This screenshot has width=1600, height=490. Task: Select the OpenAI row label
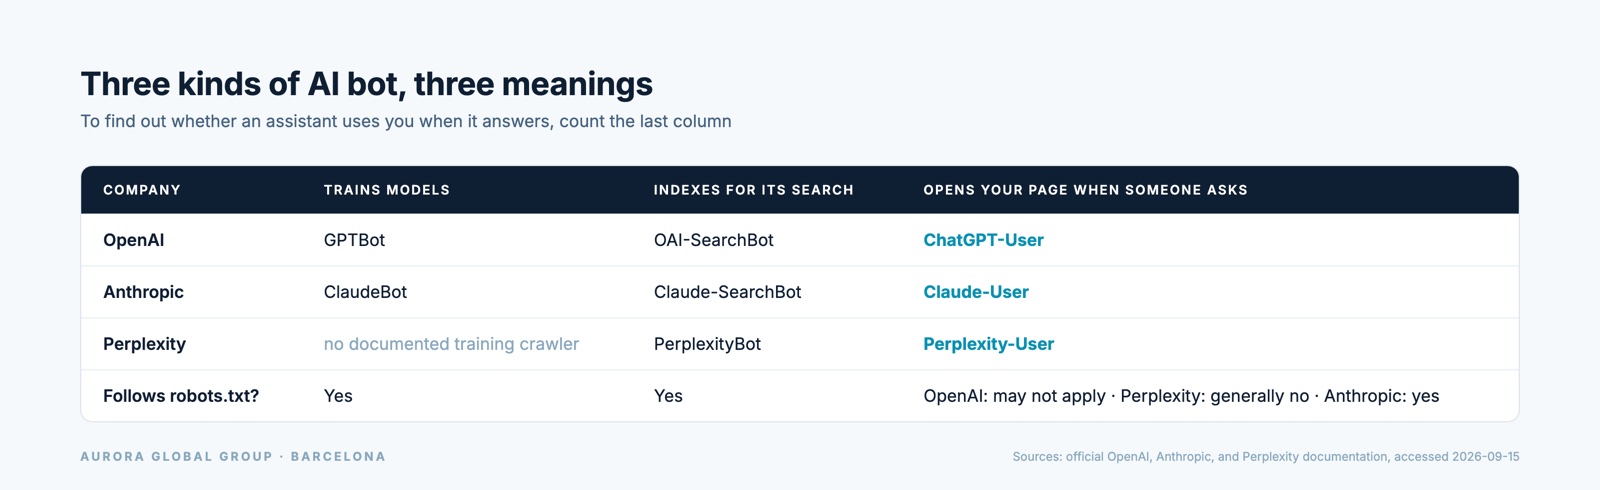click(134, 240)
